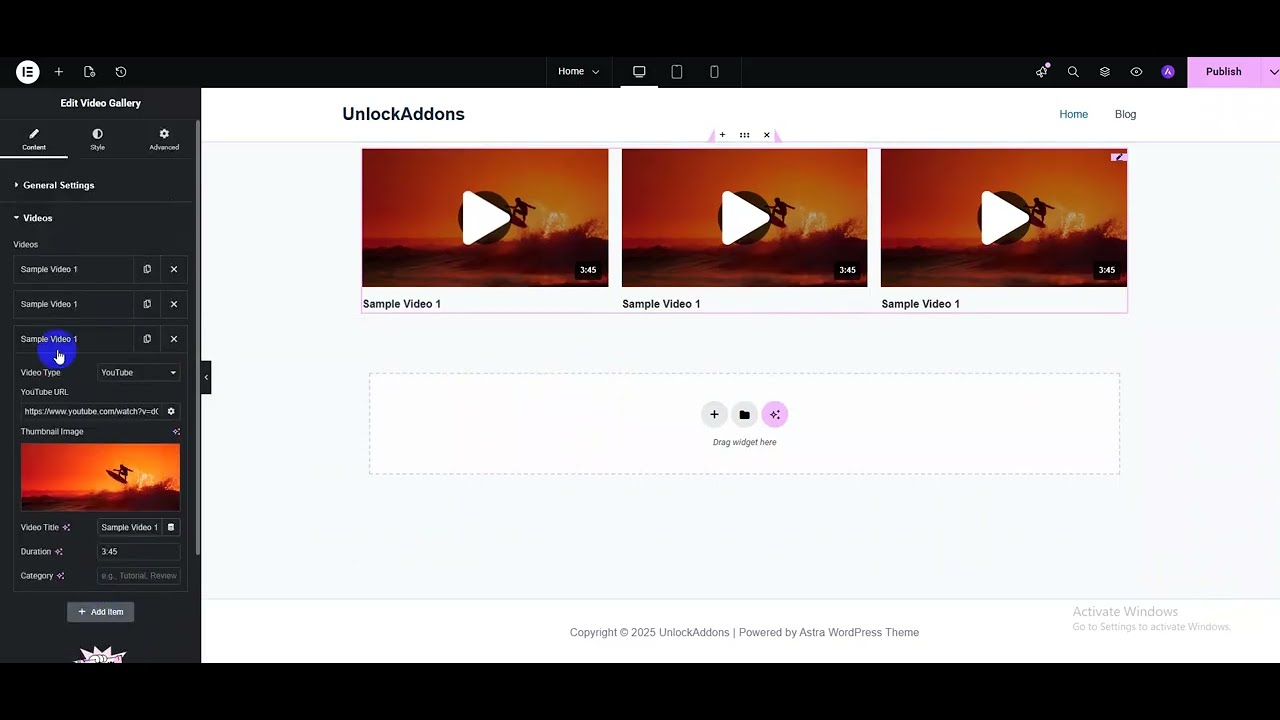Click the surfer Thumbnail Image in panel
The image size is (1280, 720).
tap(100, 477)
